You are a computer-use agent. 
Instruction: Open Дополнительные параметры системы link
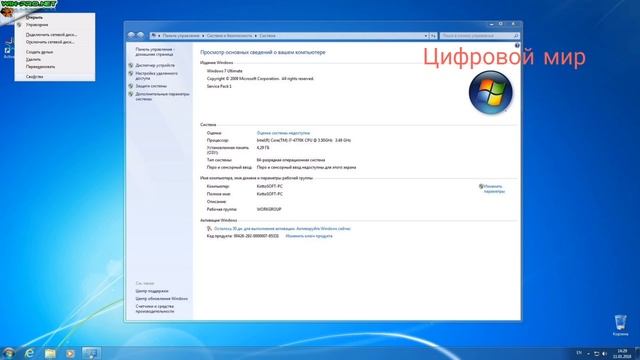162,97
